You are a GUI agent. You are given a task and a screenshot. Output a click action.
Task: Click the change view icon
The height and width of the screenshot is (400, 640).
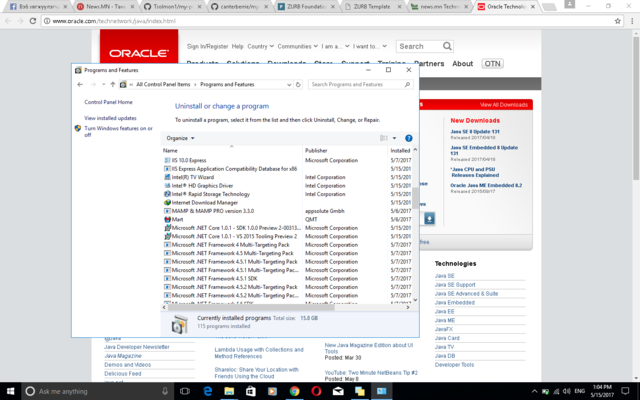[x=384, y=138]
